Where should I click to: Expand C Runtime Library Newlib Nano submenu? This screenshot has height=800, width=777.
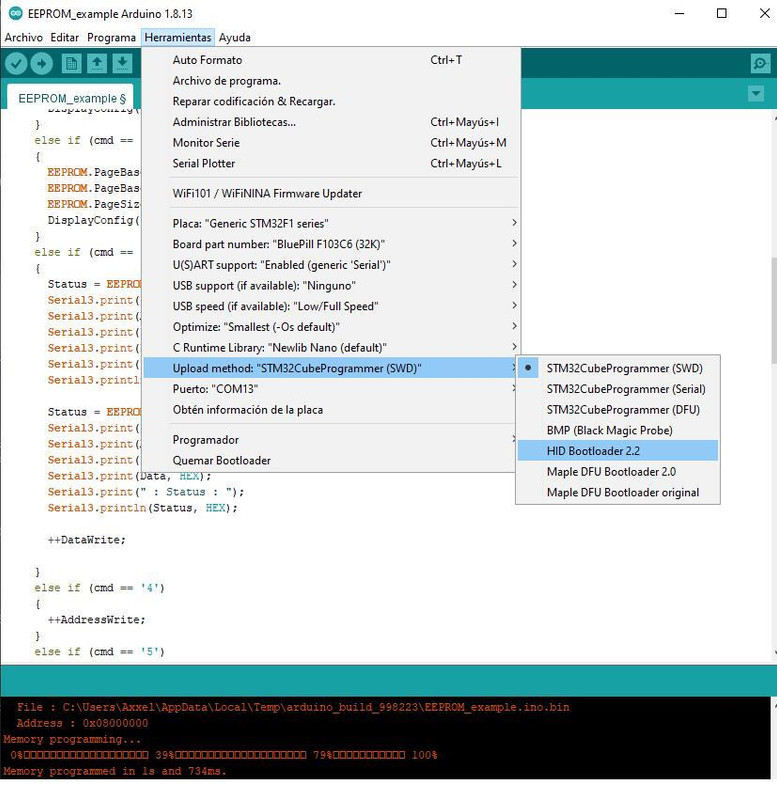pos(331,347)
